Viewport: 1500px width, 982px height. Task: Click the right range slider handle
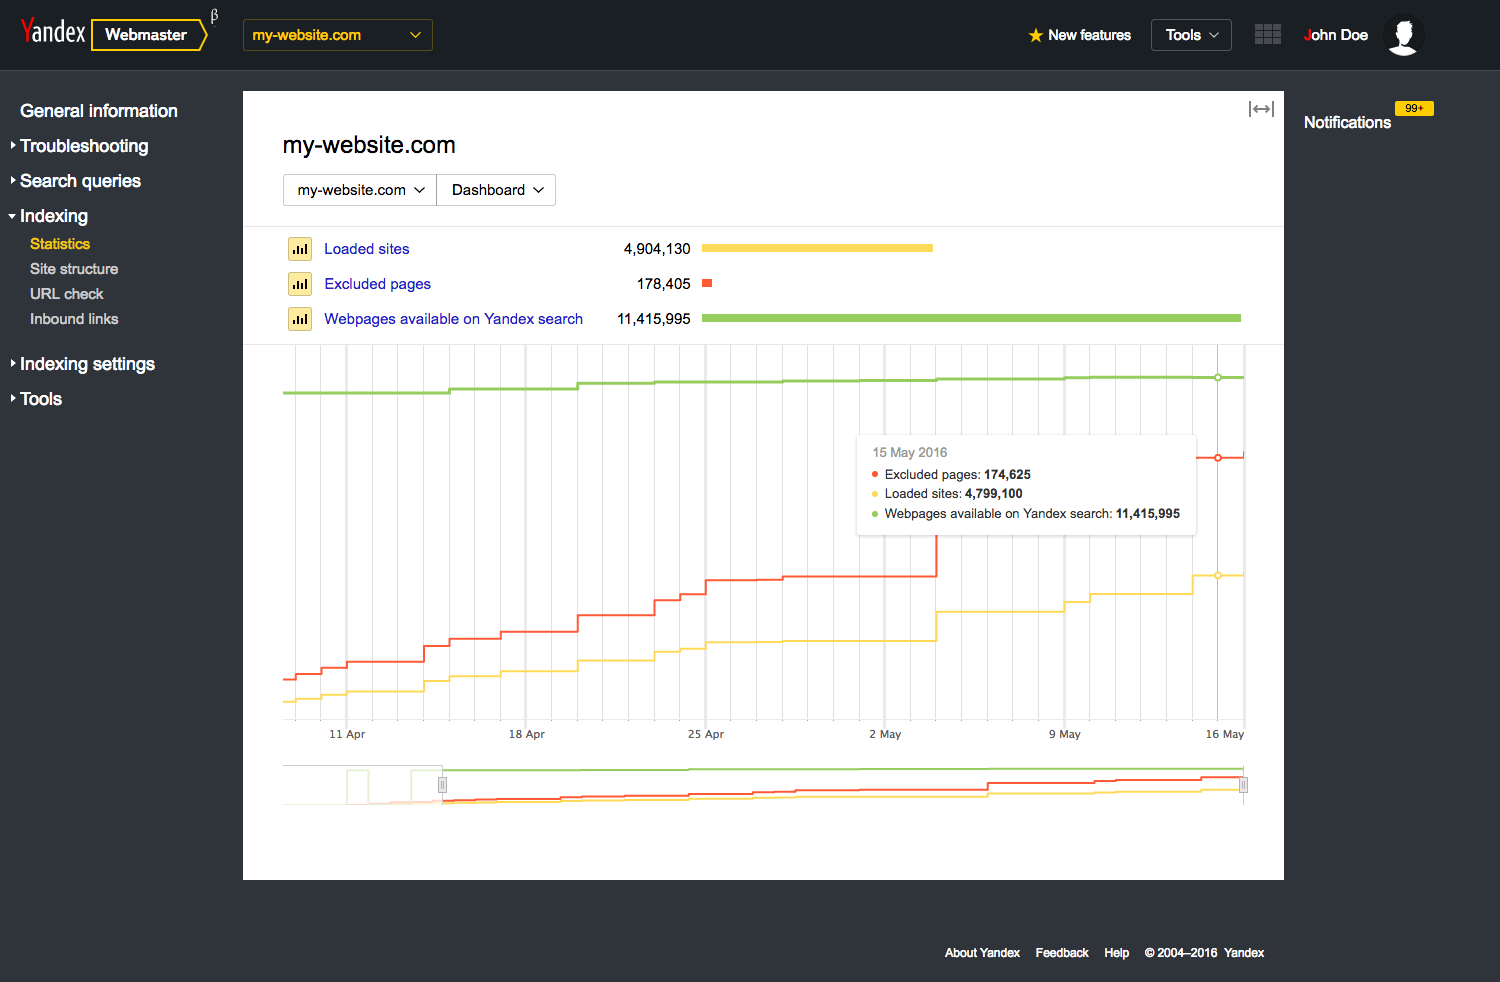click(x=1243, y=785)
